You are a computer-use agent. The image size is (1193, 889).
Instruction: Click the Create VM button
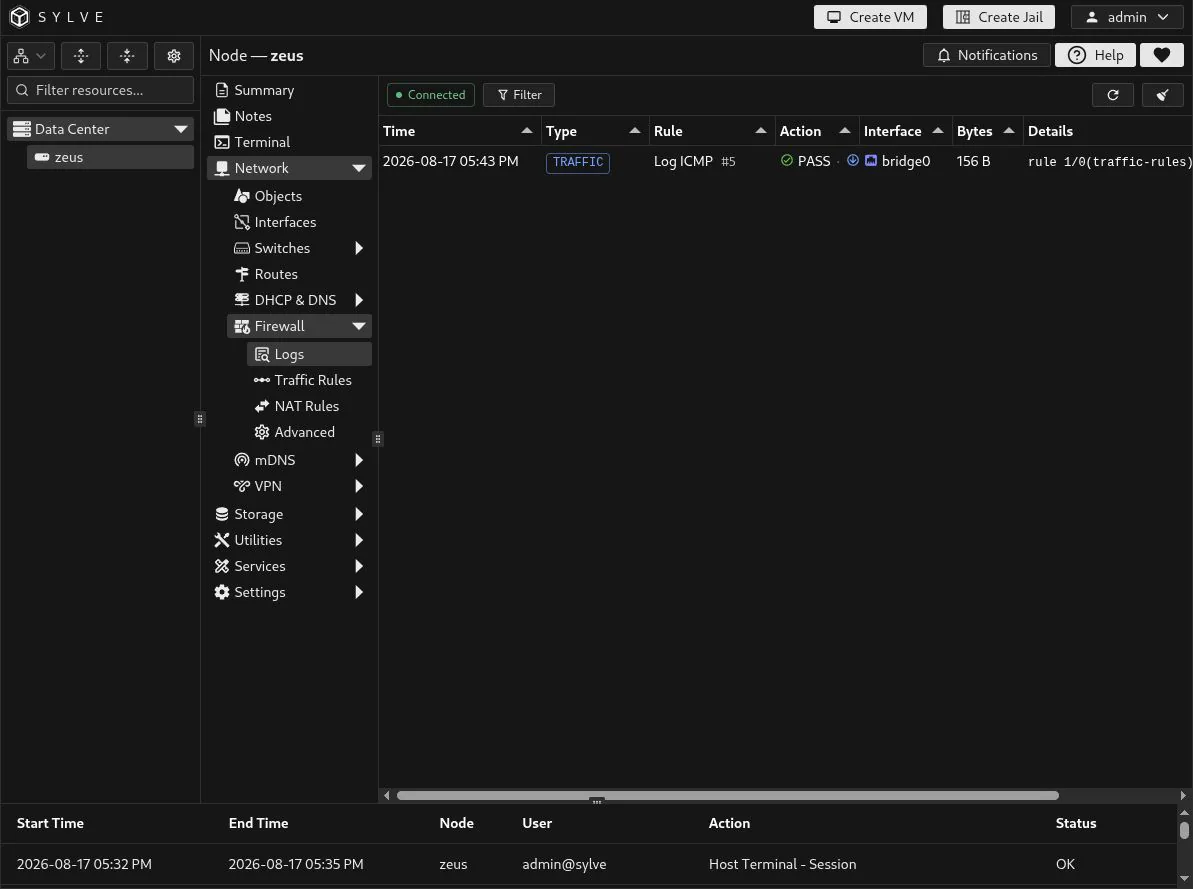click(x=870, y=17)
